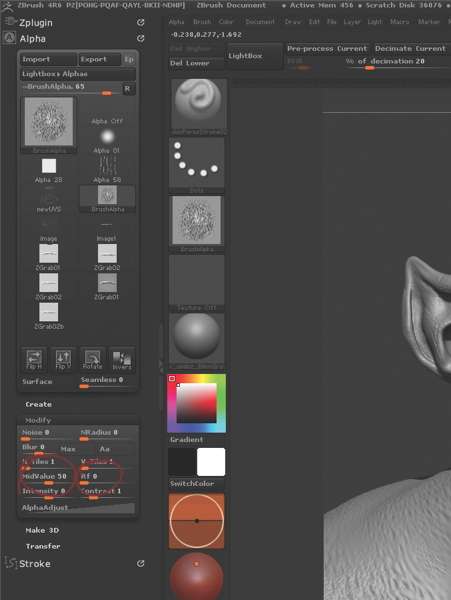The height and width of the screenshot is (600, 451).
Task: Open the gray material sphere selector
Action: 197,341
